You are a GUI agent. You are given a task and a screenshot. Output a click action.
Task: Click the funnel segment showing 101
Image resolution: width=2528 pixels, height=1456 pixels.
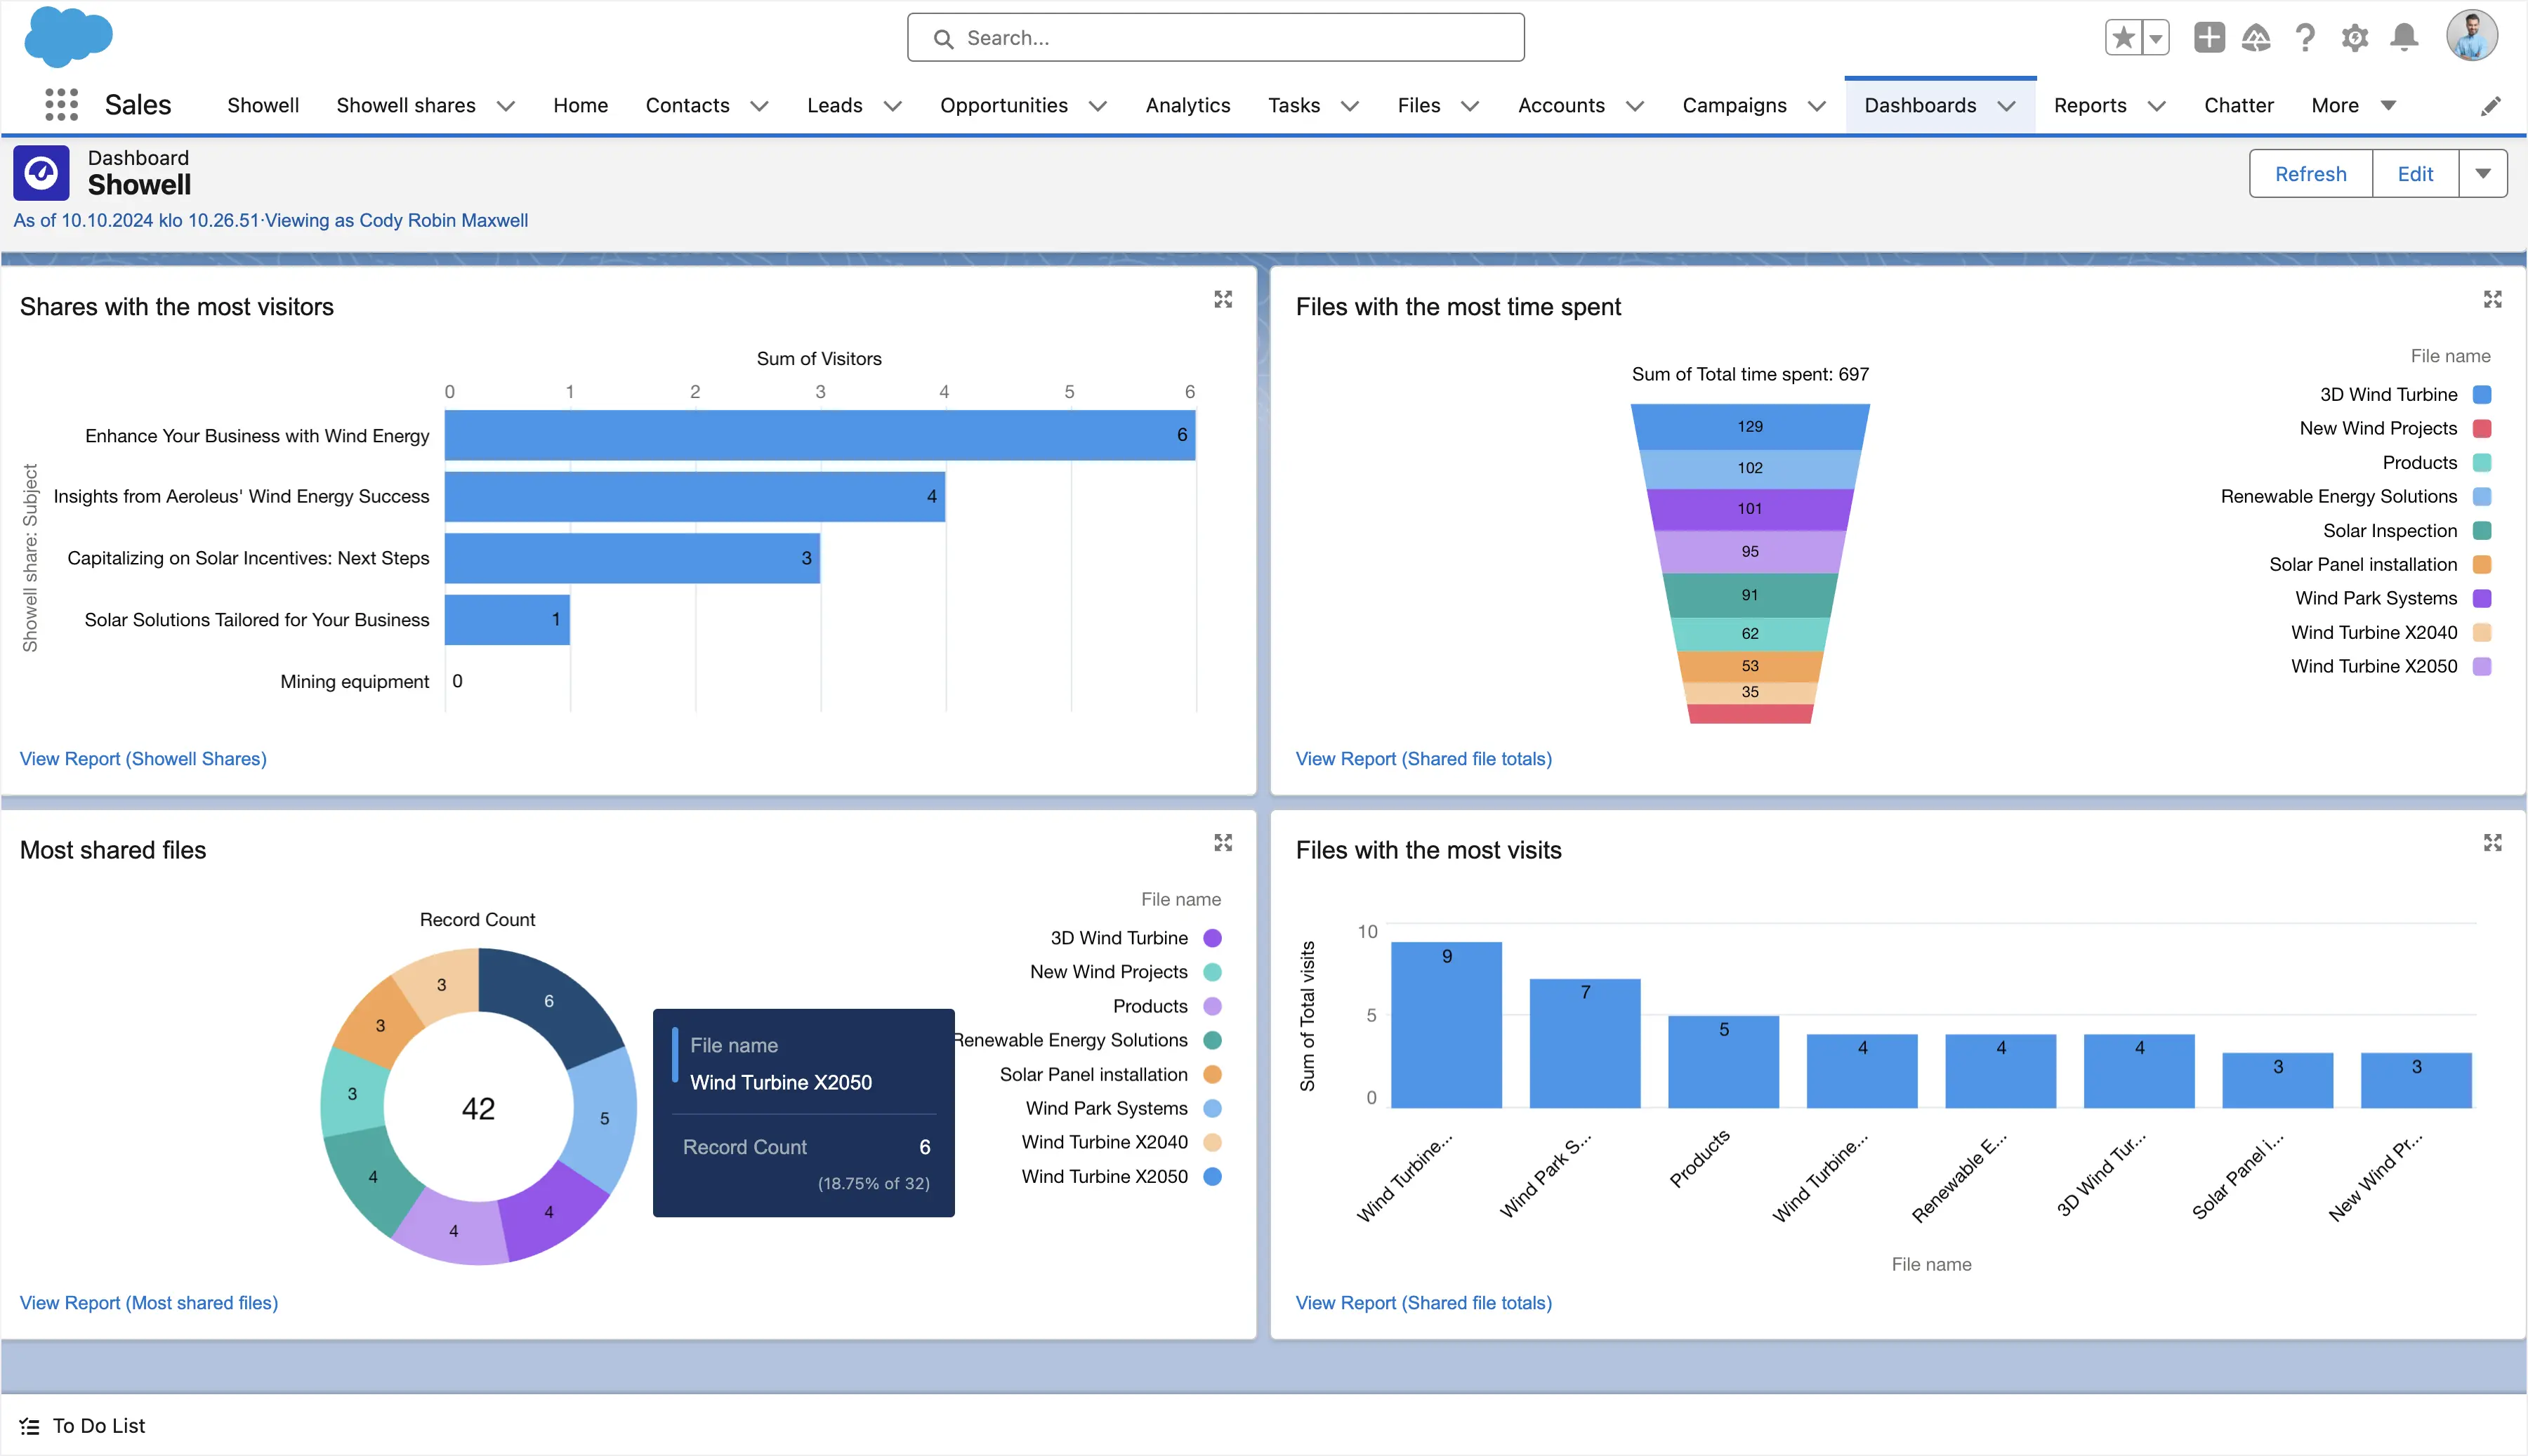1750,509
